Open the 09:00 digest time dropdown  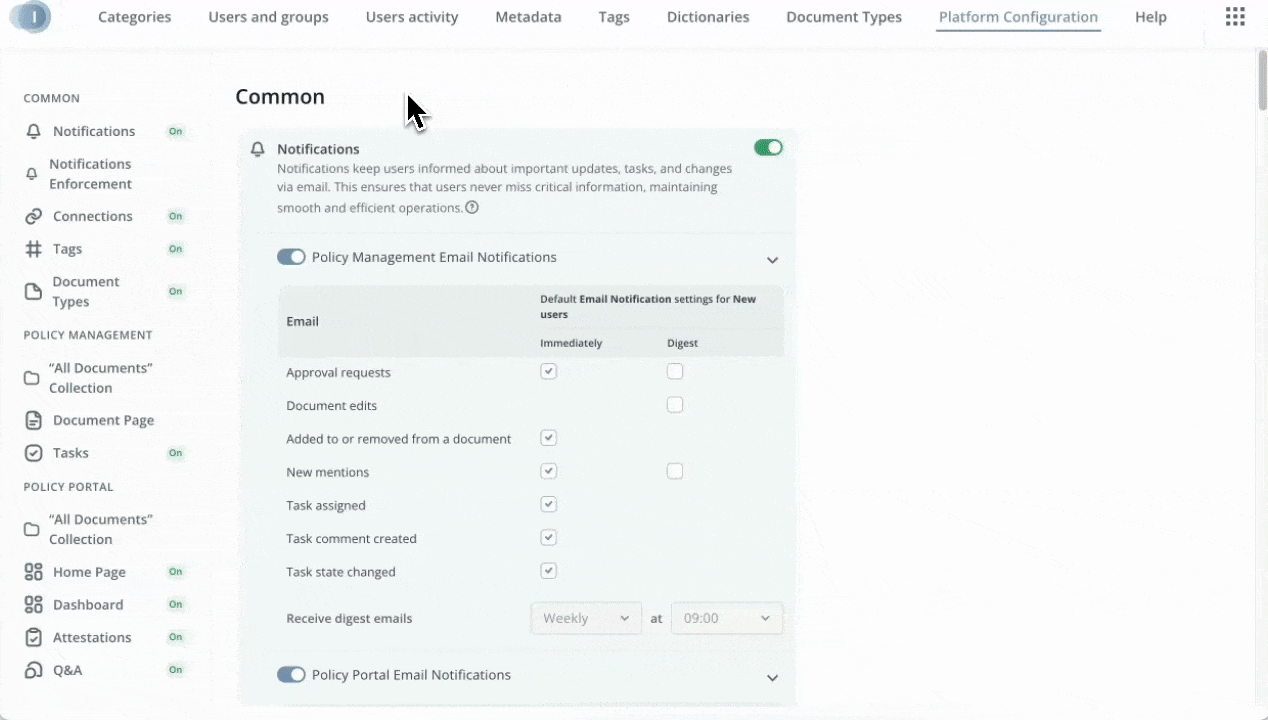727,619
